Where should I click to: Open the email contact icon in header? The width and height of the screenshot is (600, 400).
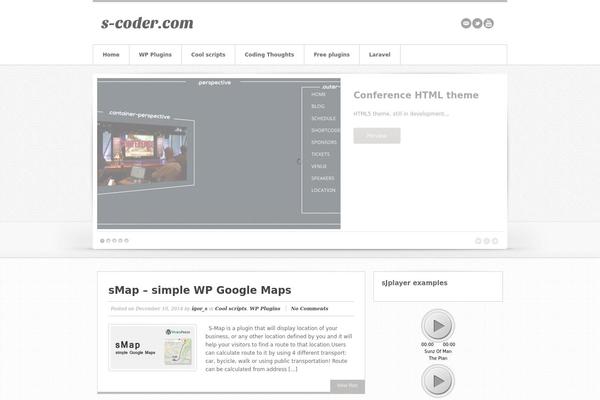pyautogui.click(x=466, y=23)
